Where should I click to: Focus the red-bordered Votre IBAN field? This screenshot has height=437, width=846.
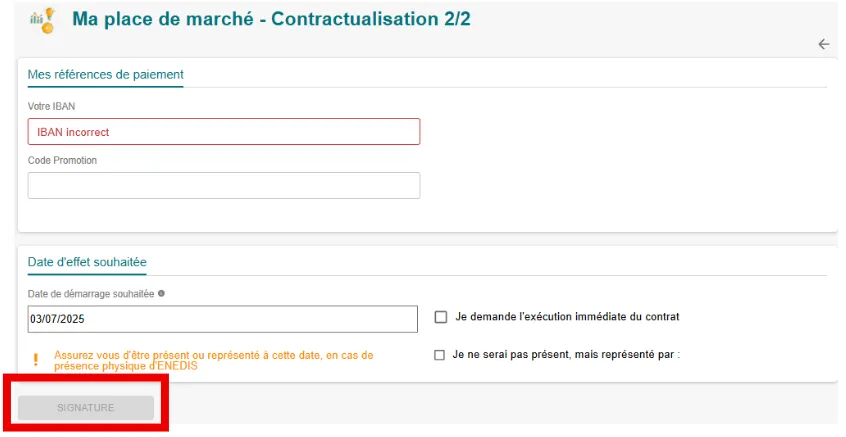223,132
